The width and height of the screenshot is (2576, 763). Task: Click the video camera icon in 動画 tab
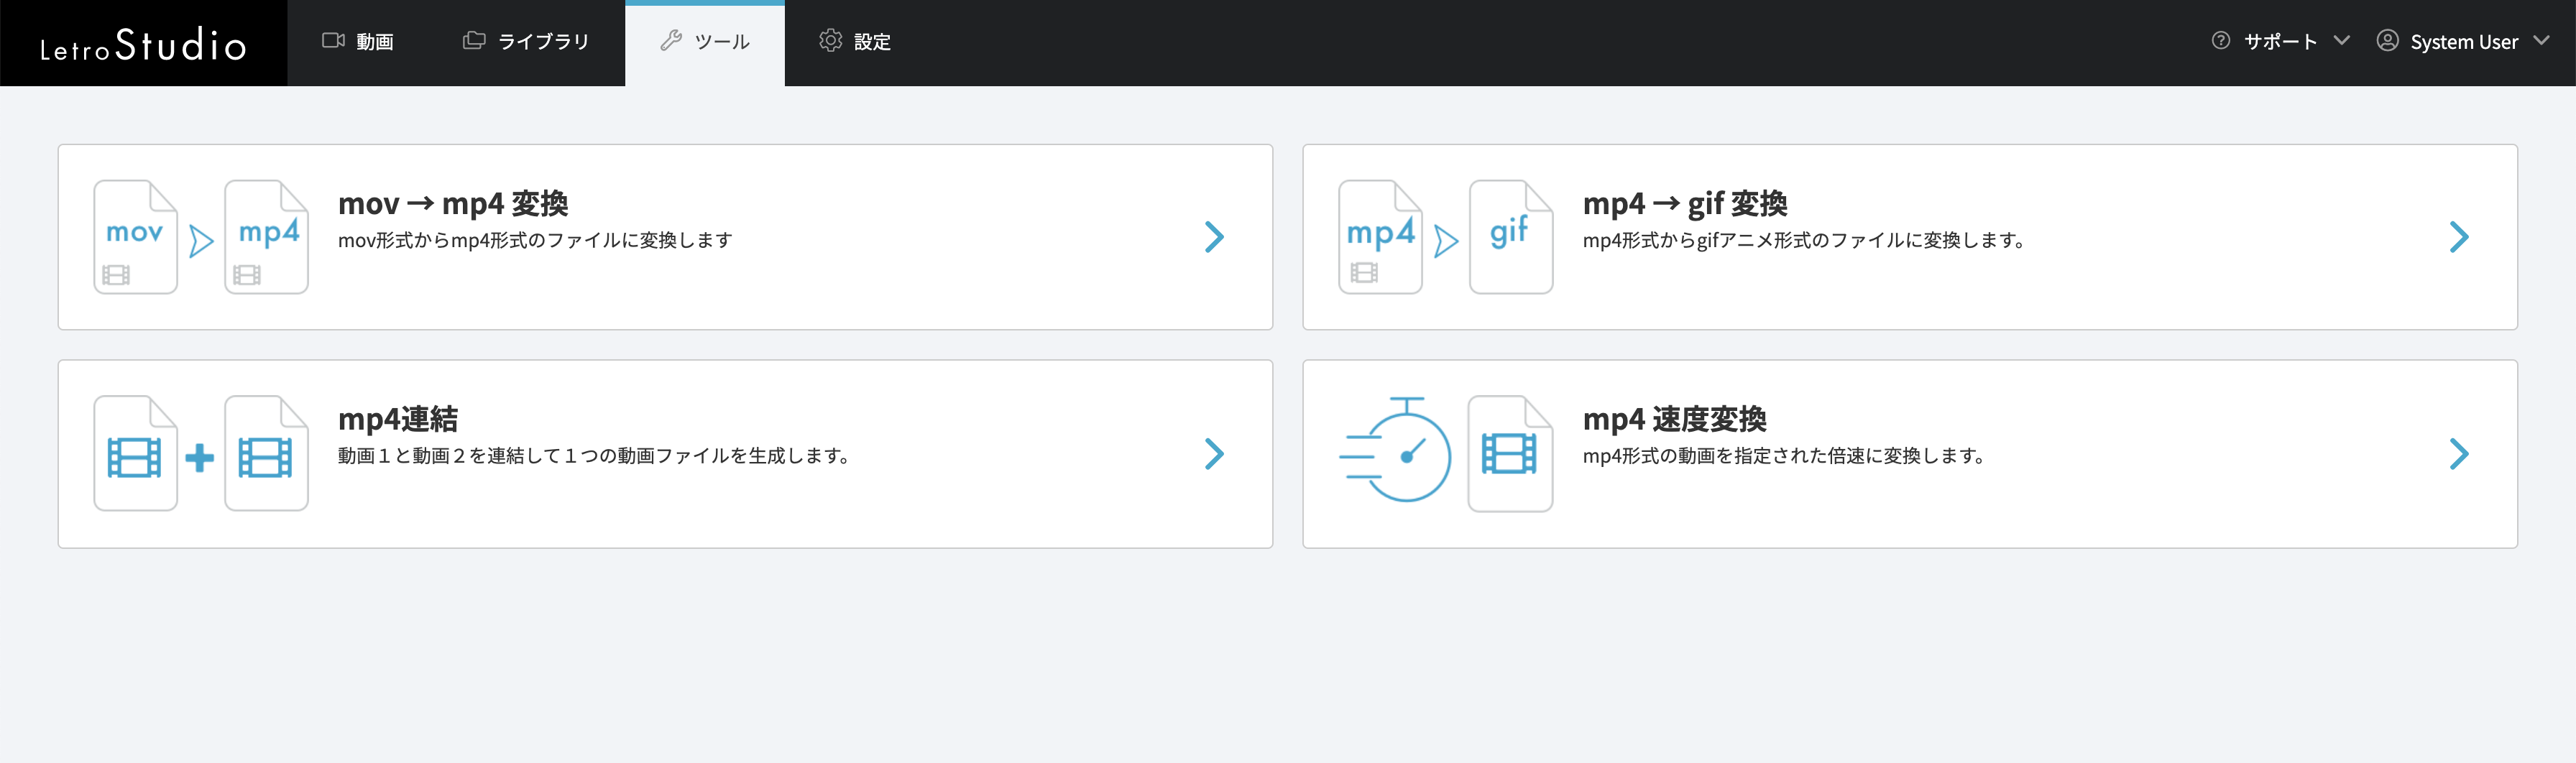pos(333,41)
